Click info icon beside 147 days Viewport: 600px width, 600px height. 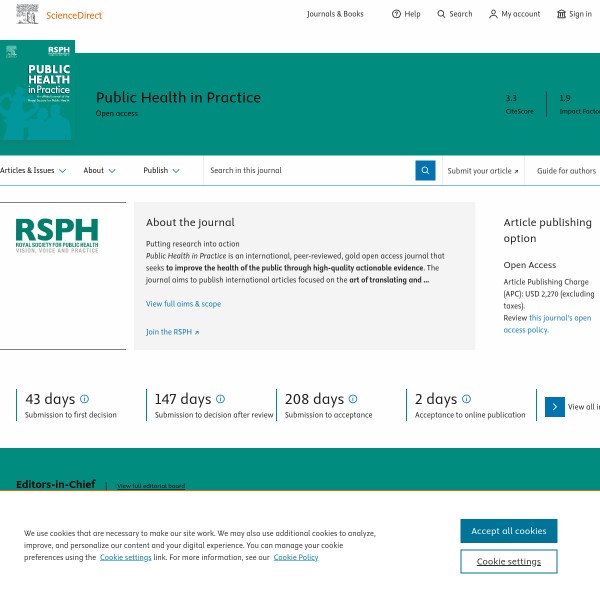(x=220, y=399)
